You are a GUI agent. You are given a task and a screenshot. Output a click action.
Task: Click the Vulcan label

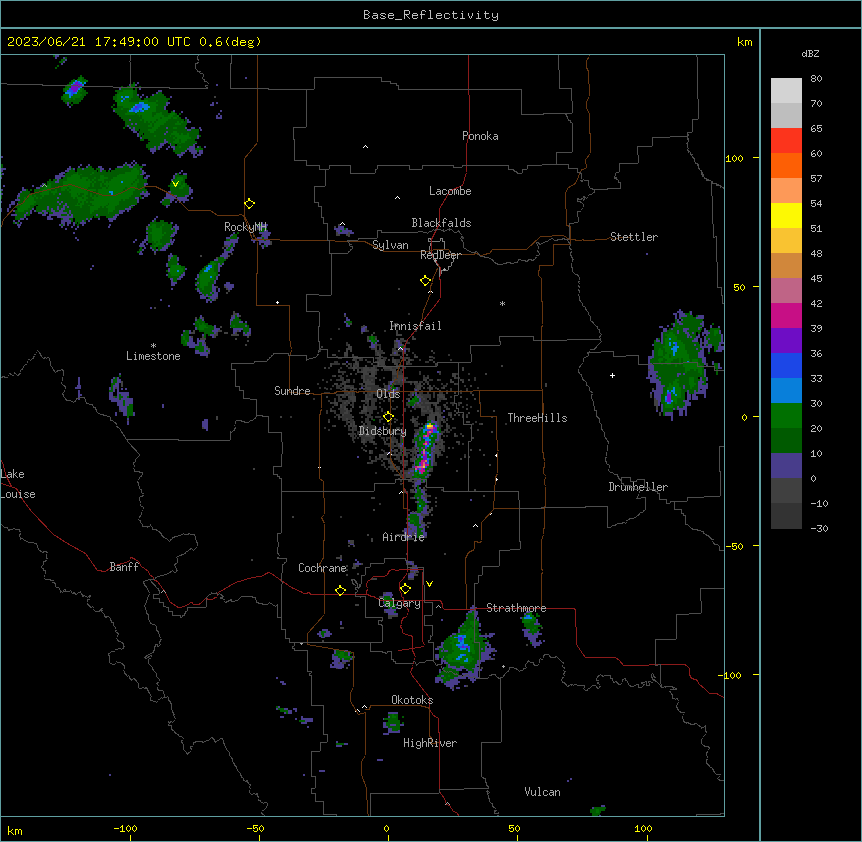[543, 792]
